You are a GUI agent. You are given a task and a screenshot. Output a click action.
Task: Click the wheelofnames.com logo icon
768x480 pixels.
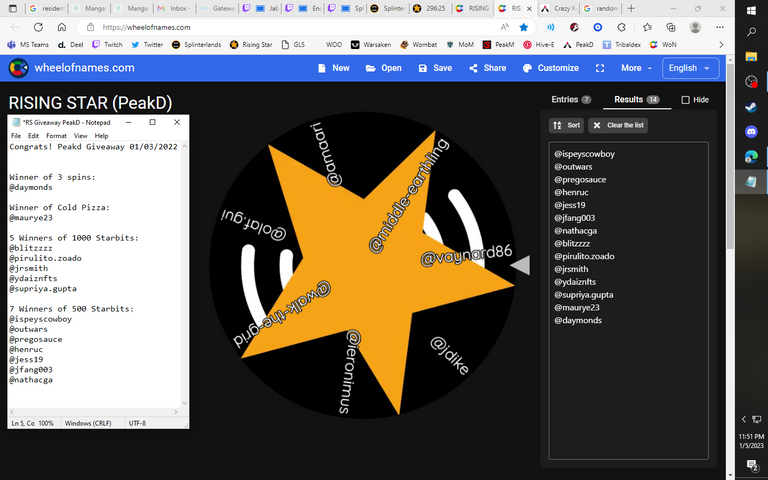18,68
